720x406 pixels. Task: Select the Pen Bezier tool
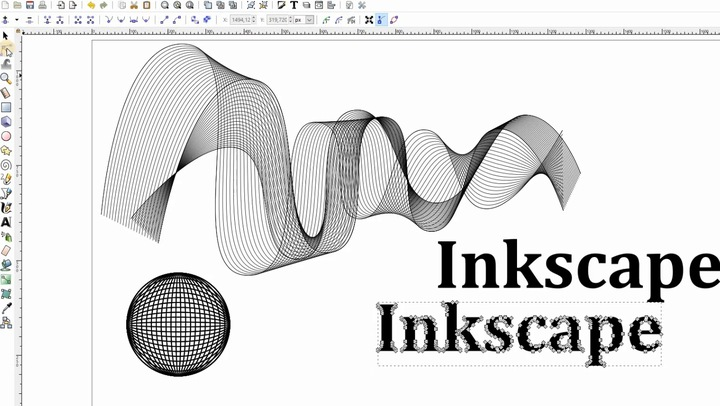point(6,193)
